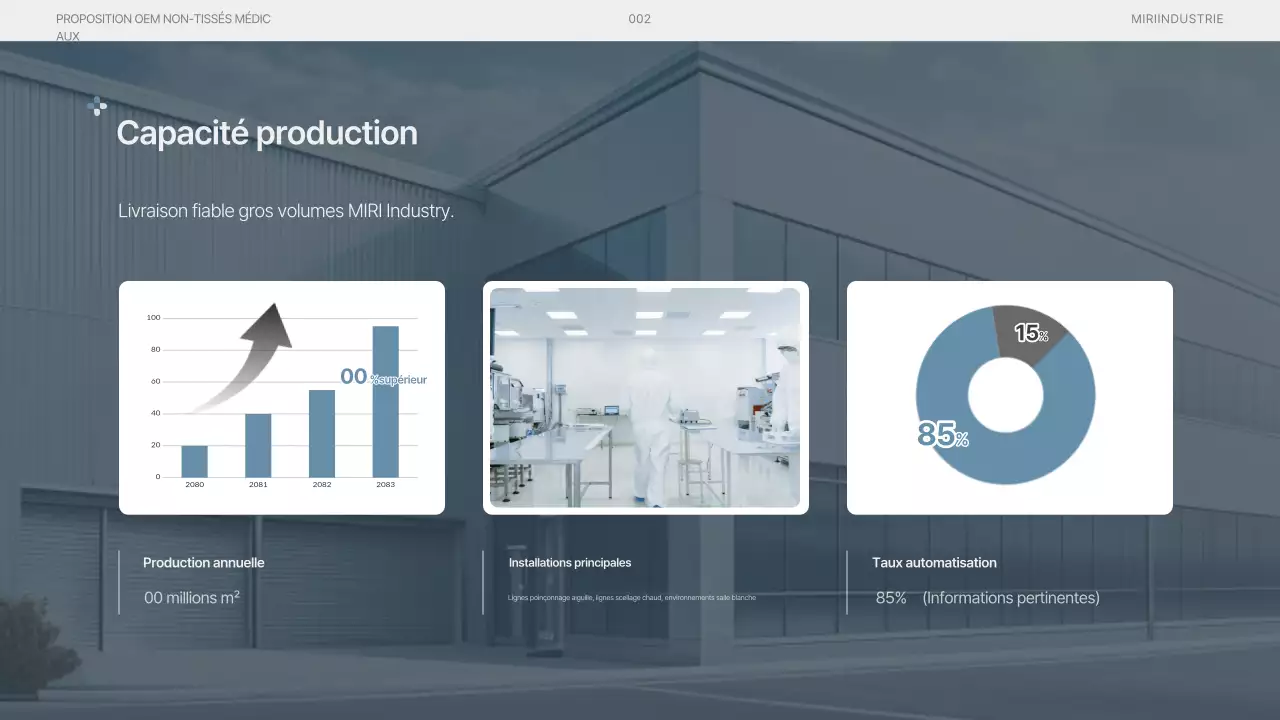Select the "Capacité production" title
The width and height of the screenshot is (1280, 720).
click(x=267, y=133)
